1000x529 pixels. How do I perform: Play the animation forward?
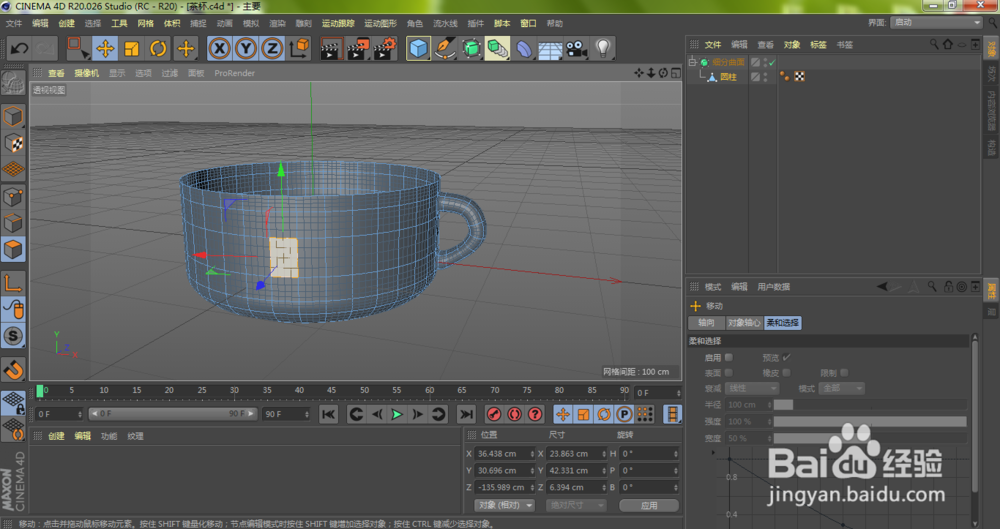397,414
